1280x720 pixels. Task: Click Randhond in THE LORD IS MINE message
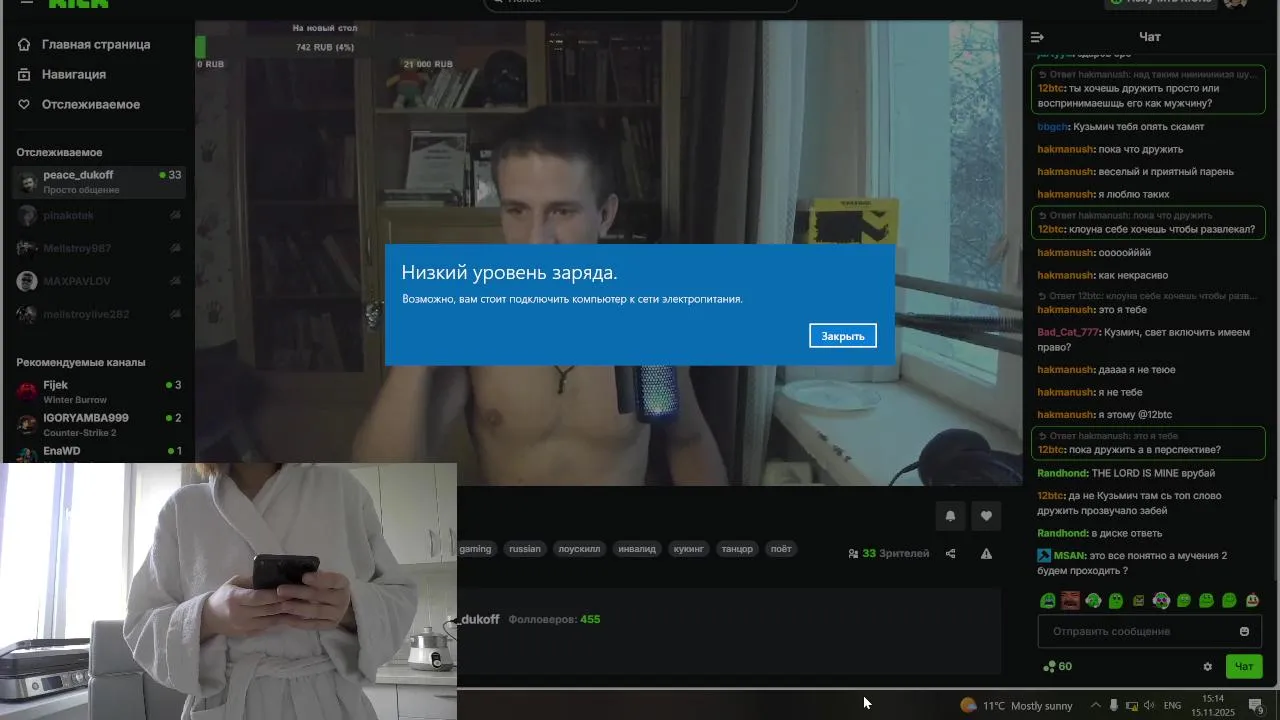[1063, 473]
